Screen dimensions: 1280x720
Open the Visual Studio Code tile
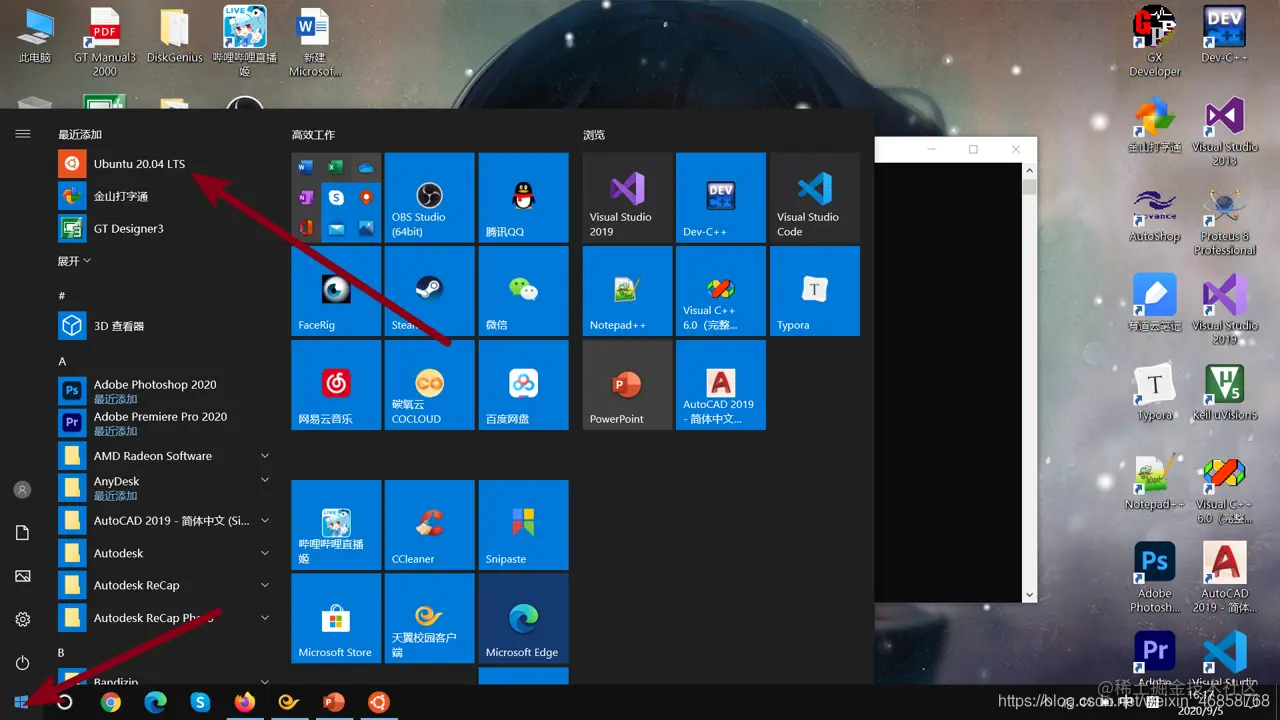pyautogui.click(x=815, y=197)
